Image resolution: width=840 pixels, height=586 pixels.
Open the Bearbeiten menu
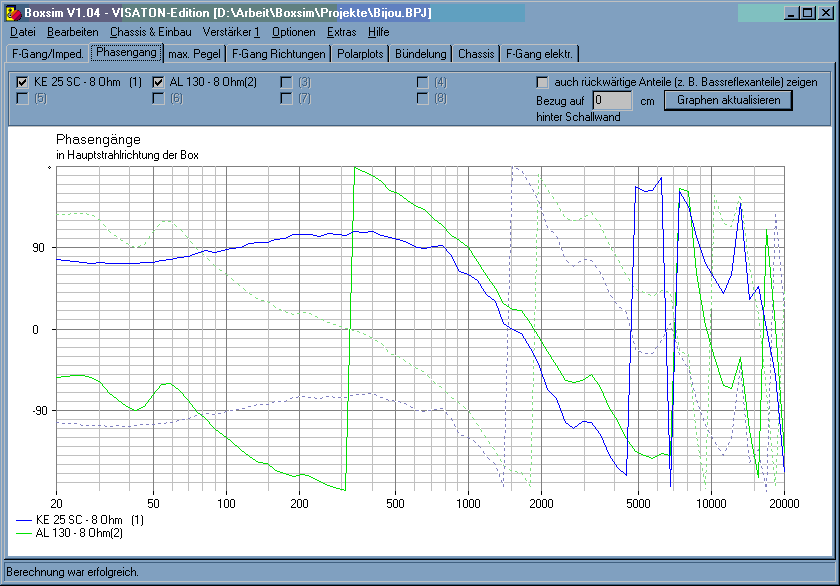[x=72, y=32]
